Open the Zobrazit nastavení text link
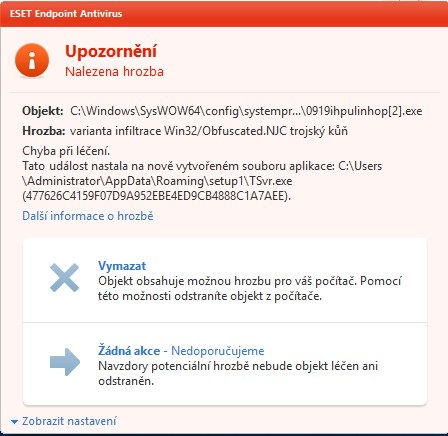This screenshot has width=448, height=436. click(x=69, y=421)
